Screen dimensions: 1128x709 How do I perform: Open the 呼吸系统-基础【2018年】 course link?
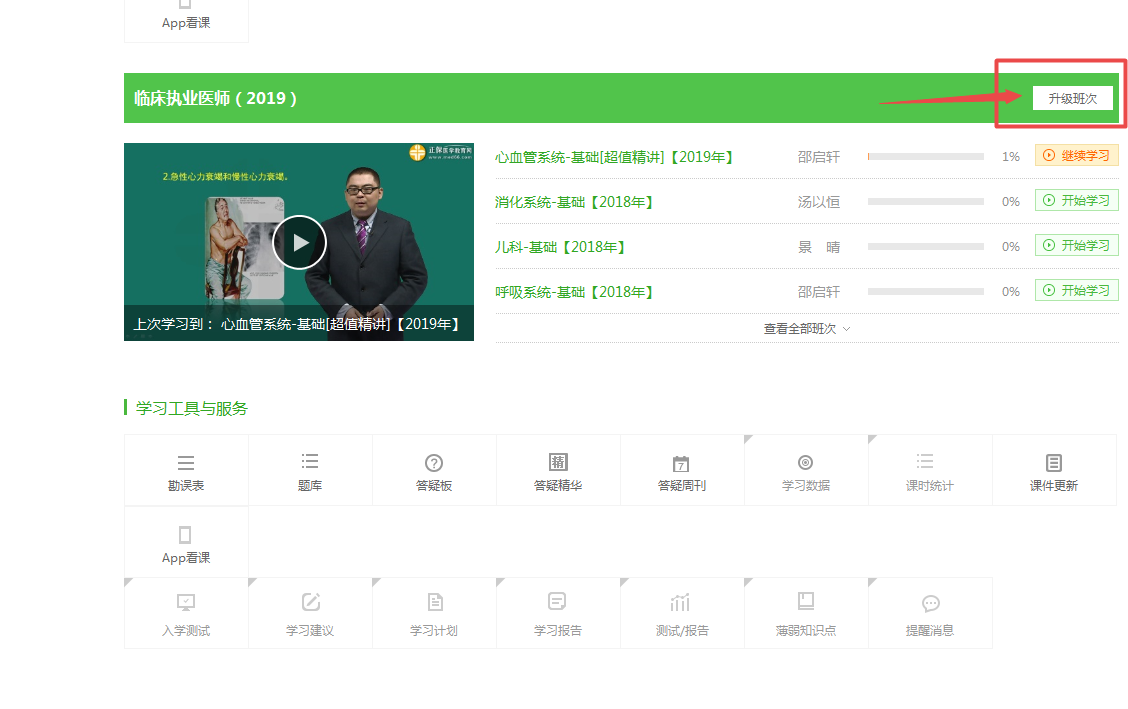(x=574, y=292)
